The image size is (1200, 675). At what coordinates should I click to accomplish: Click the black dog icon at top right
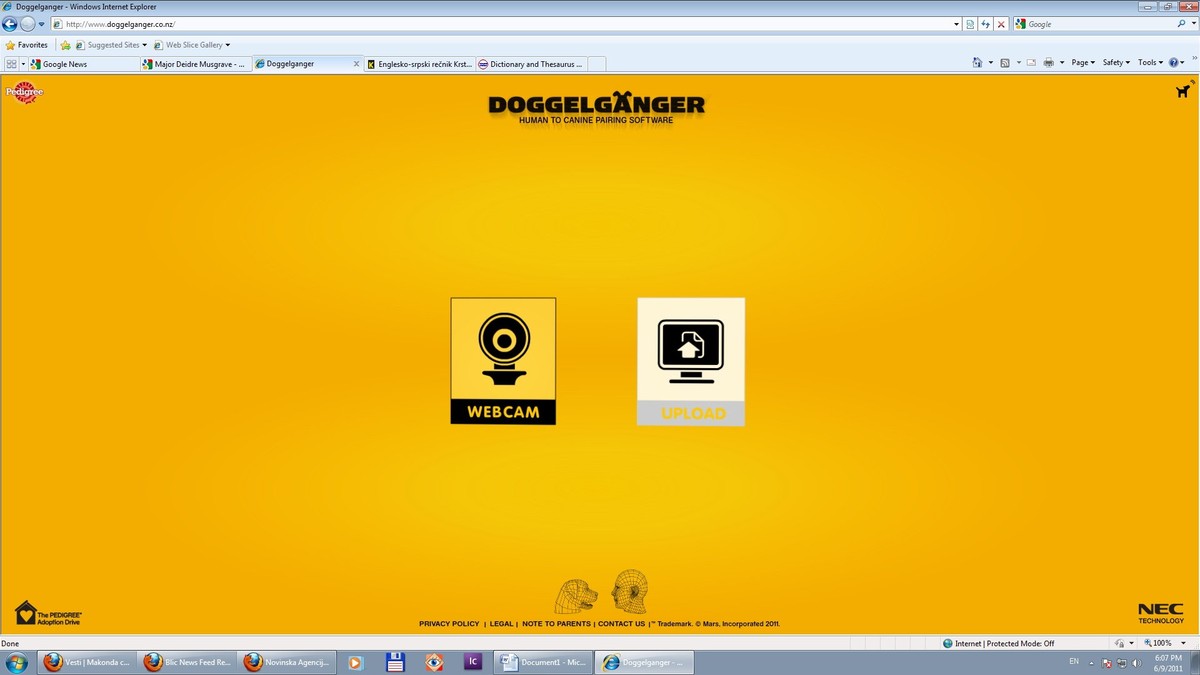pos(1183,91)
